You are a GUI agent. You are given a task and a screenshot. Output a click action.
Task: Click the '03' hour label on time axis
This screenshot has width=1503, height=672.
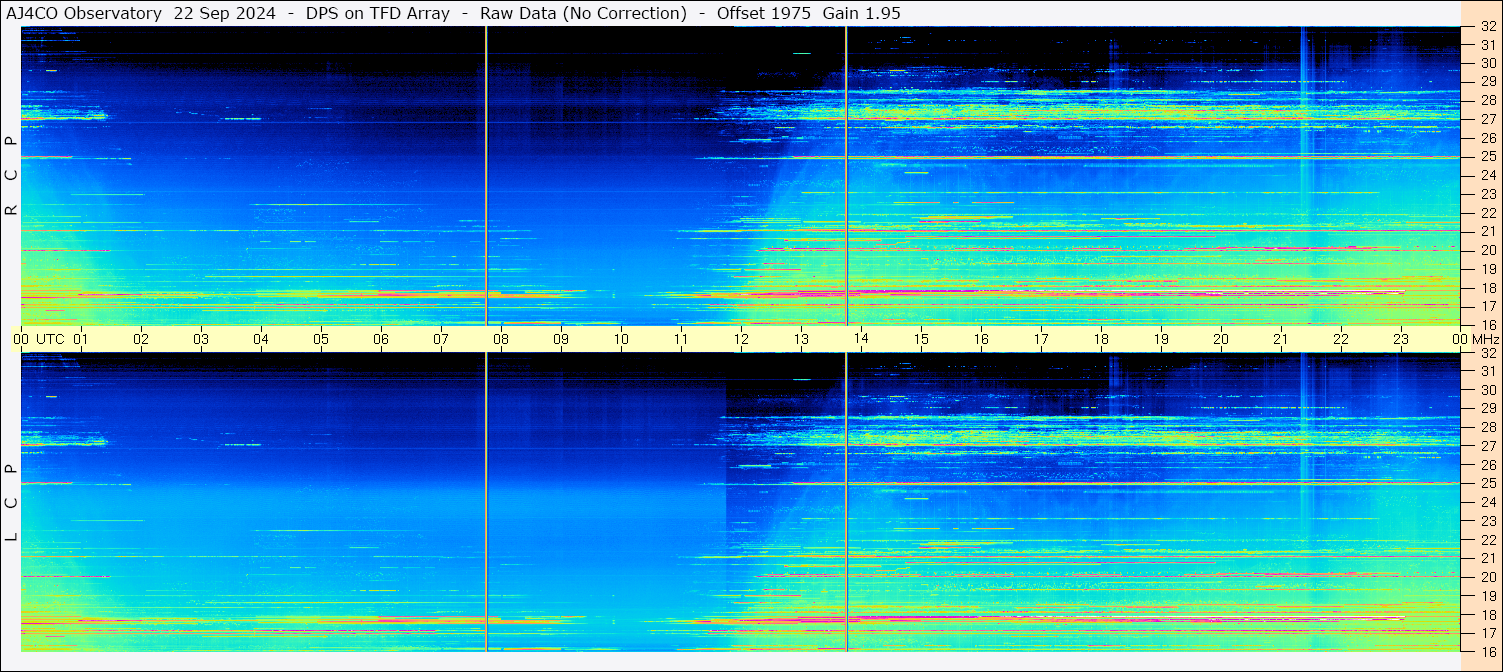click(201, 339)
